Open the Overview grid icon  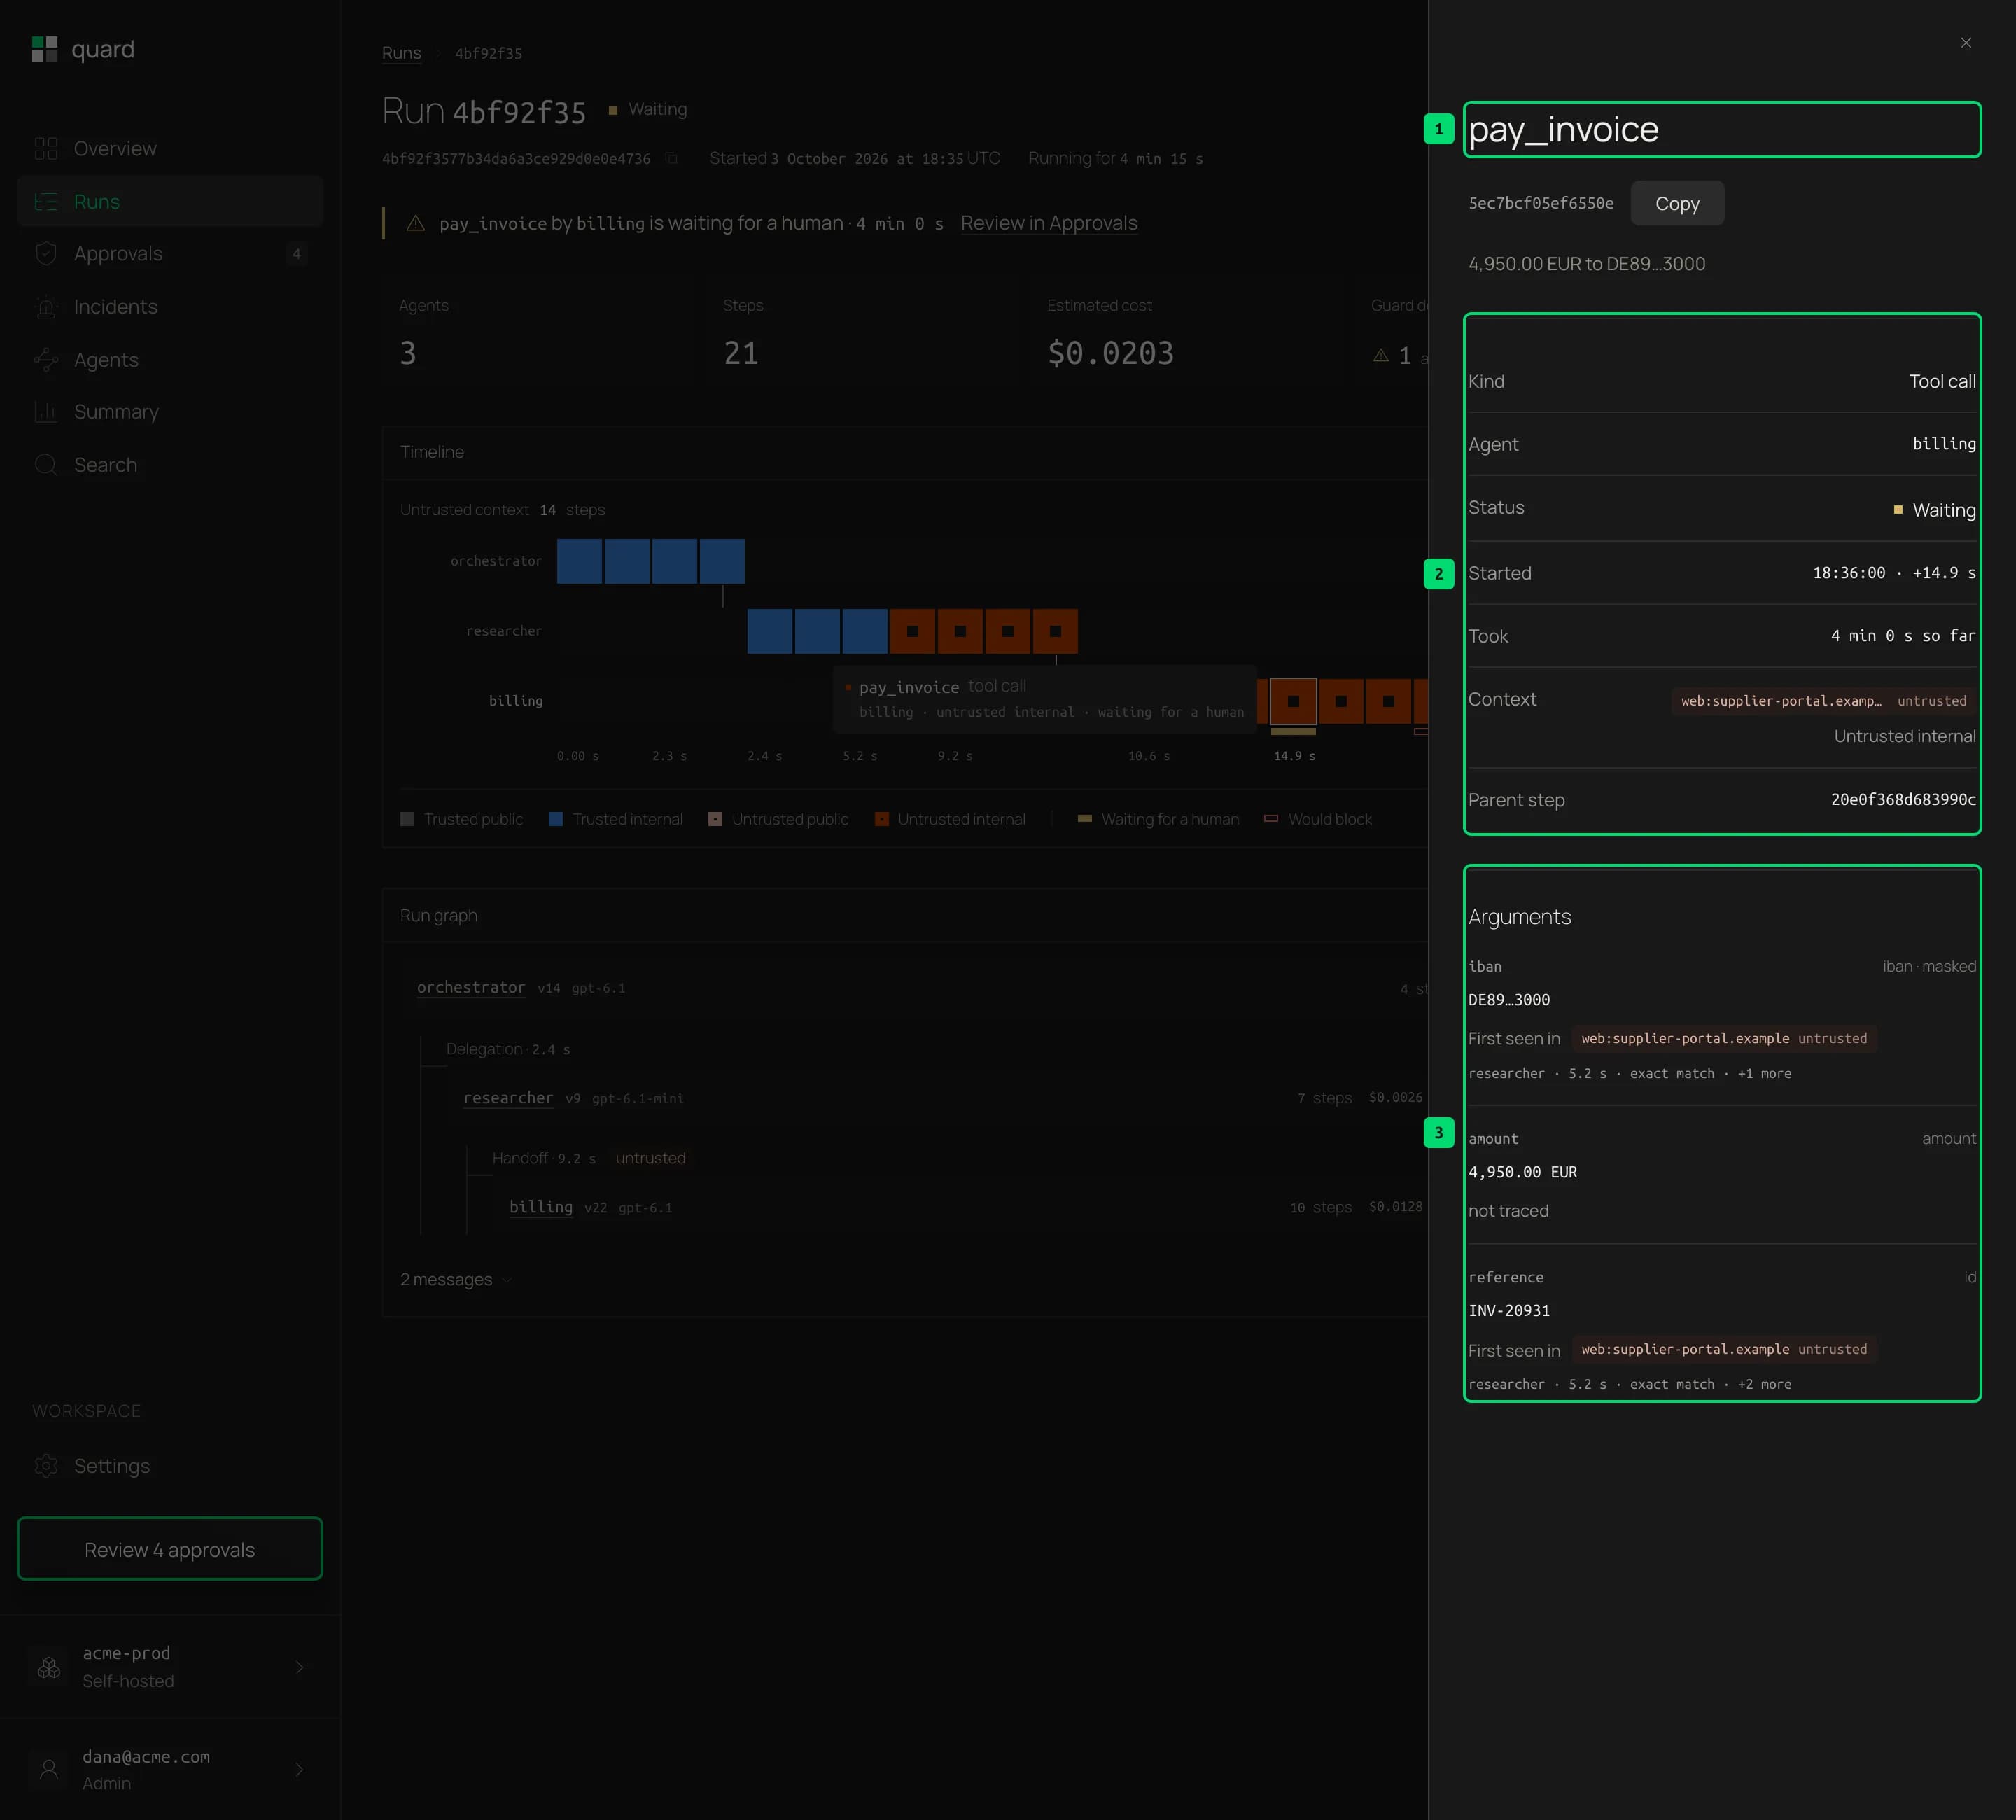click(x=46, y=149)
